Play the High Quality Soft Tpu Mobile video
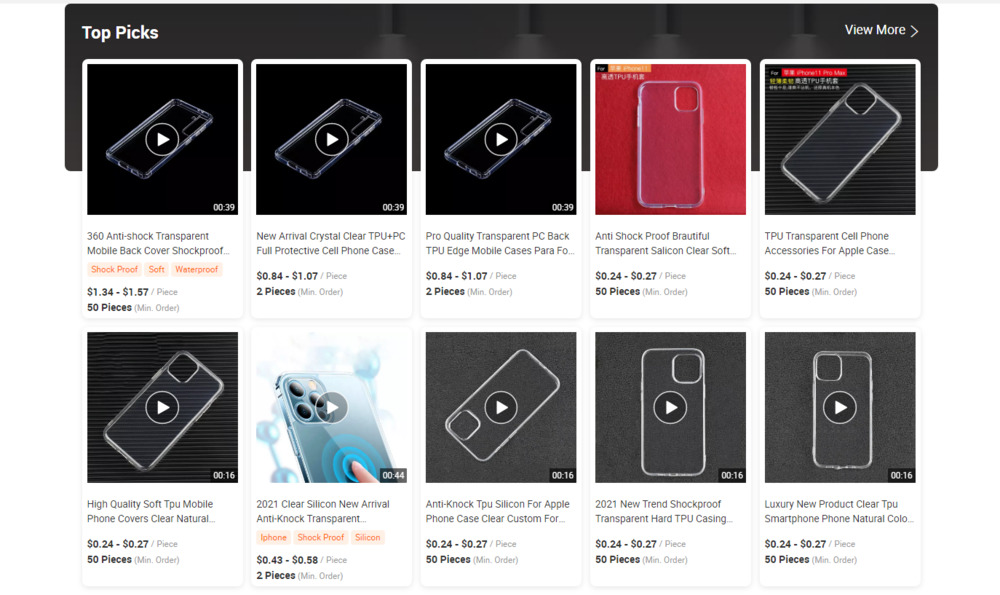Screen dimensions: 1000x595 coord(162,407)
